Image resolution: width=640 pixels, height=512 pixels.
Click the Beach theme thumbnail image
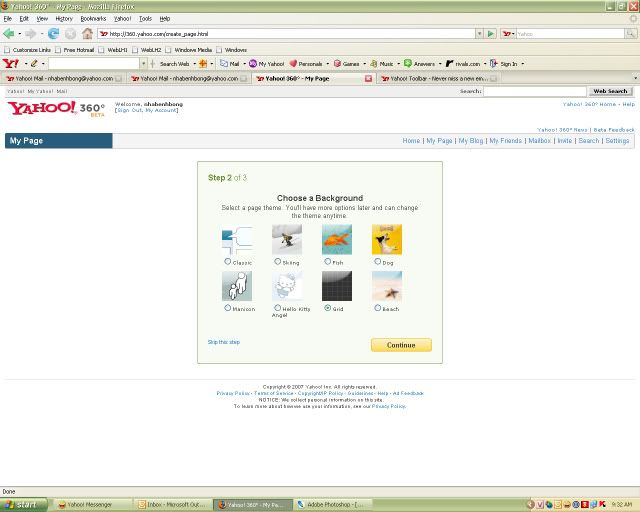pos(387,286)
